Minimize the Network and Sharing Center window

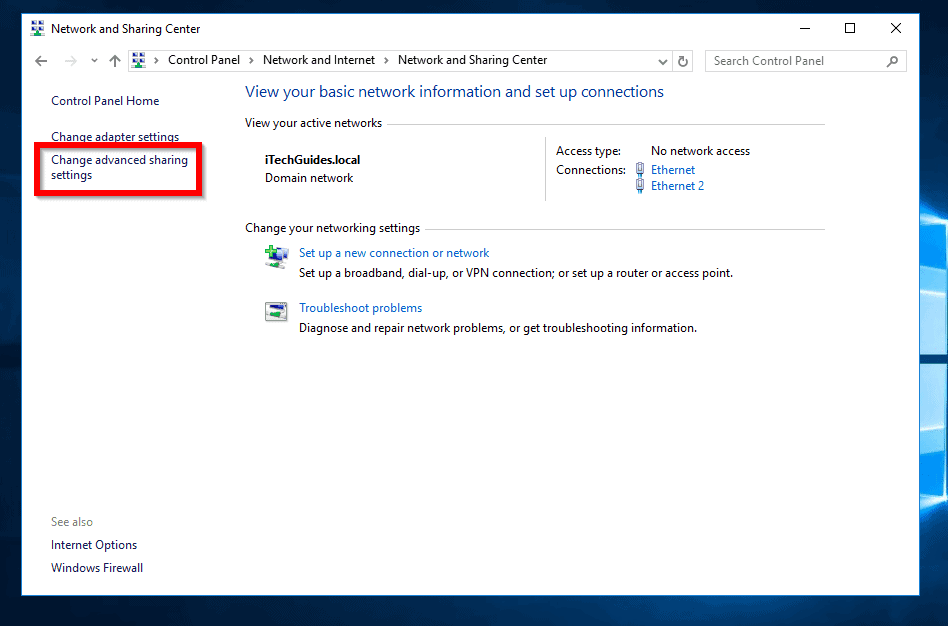click(x=805, y=28)
